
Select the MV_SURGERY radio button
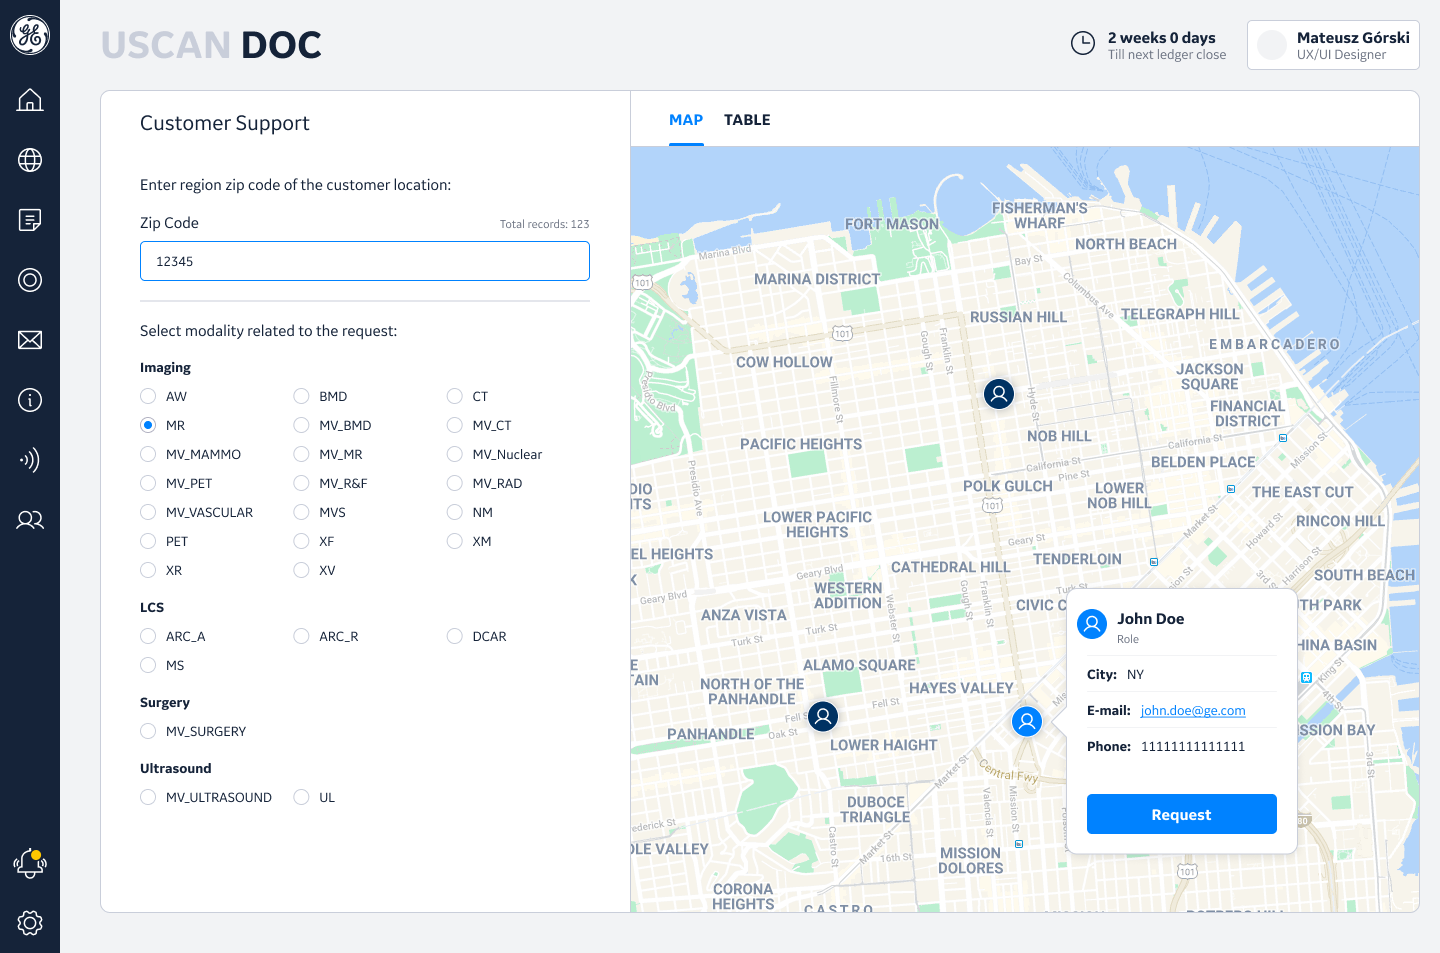(x=148, y=731)
